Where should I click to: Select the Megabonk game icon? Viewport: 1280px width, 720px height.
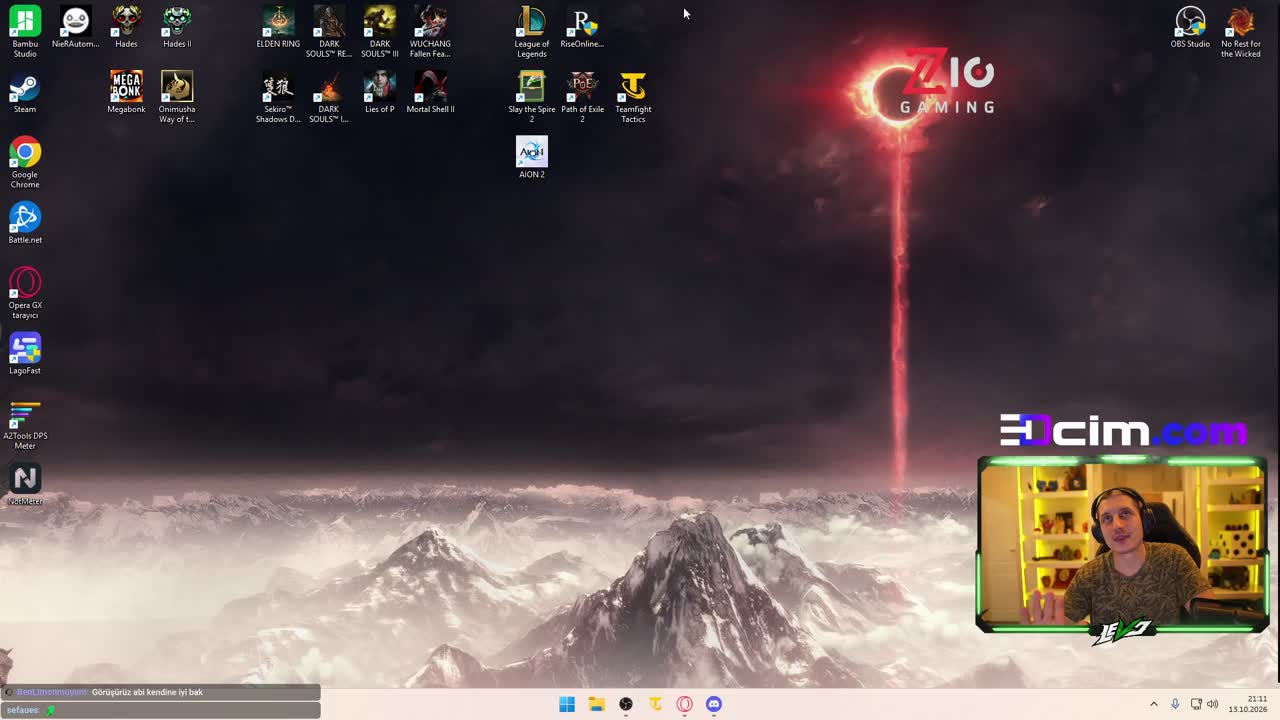pyautogui.click(x=126, y=92)
